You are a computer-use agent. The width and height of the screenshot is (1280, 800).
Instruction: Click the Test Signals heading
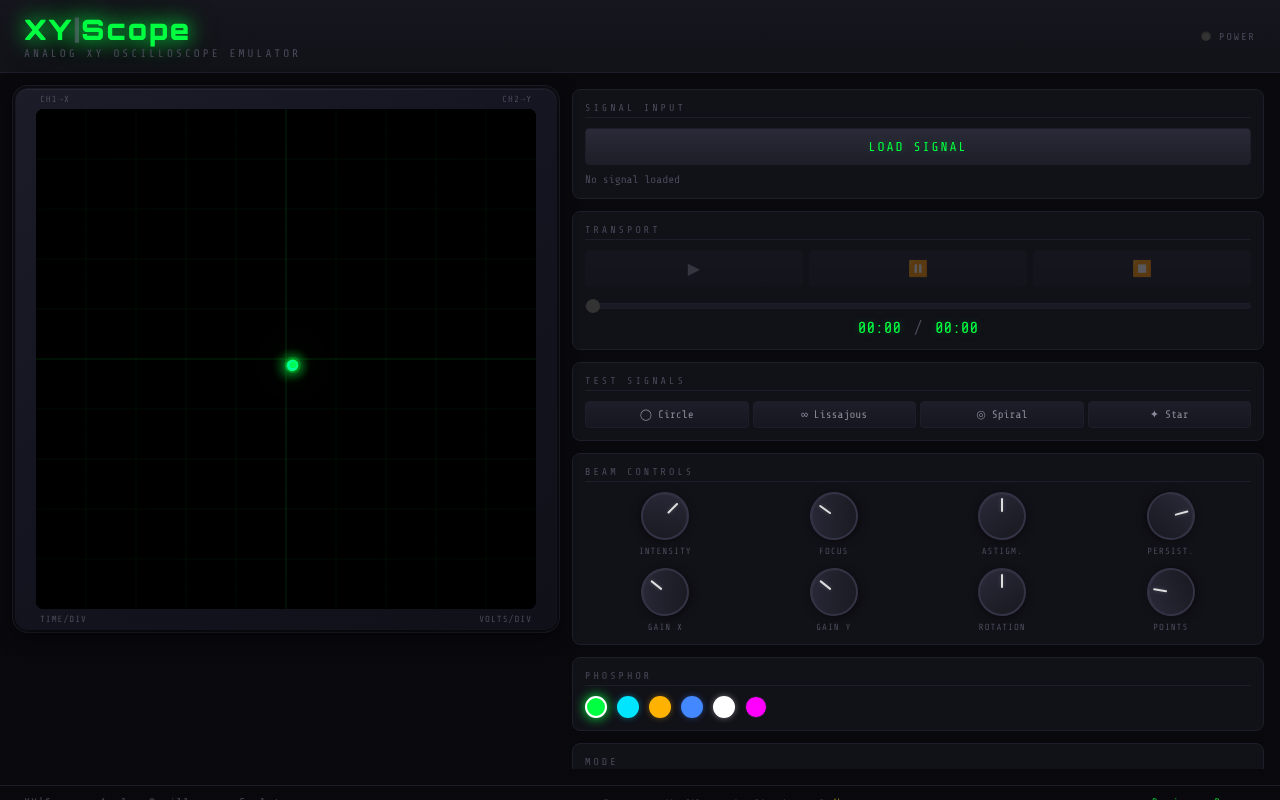point(635,381)
